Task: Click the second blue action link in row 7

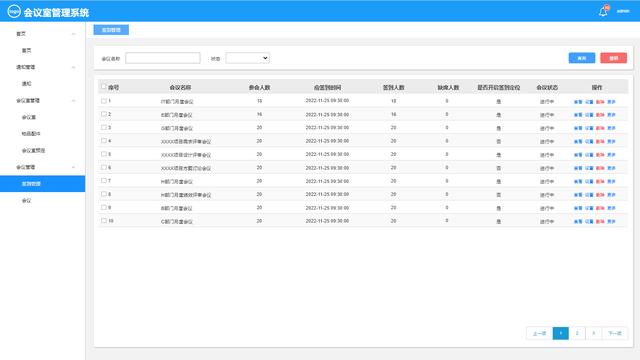Action: click(589, 182)
